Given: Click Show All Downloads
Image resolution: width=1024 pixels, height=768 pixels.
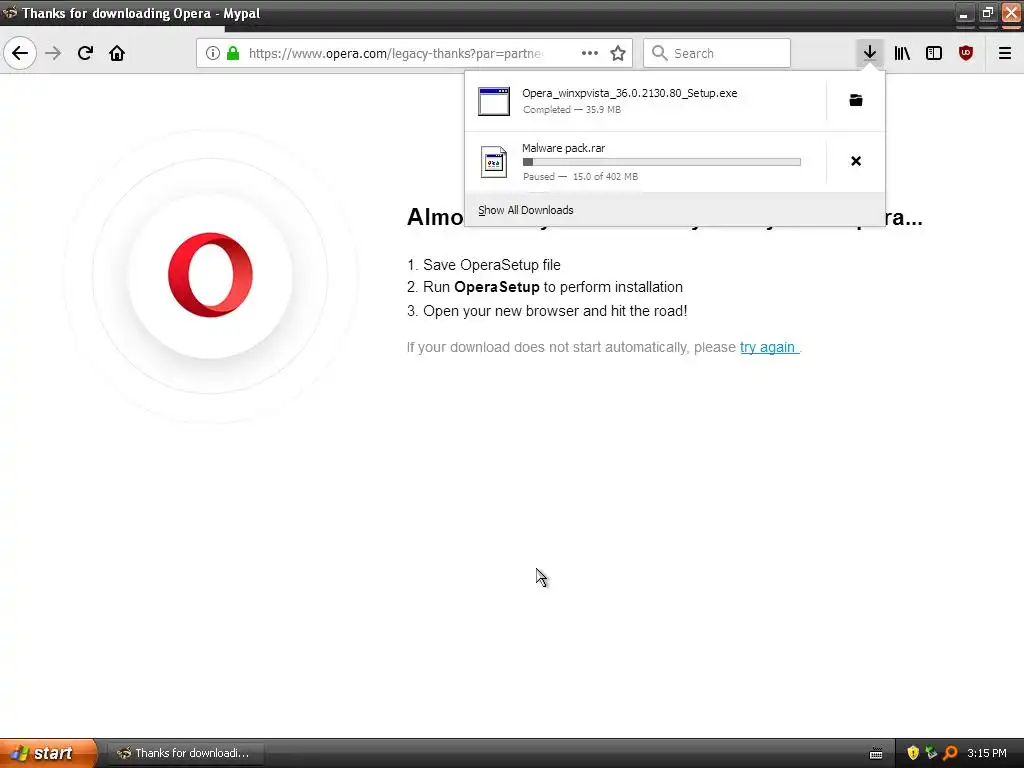Looking at the screenshot, I should tap(526, 210).
